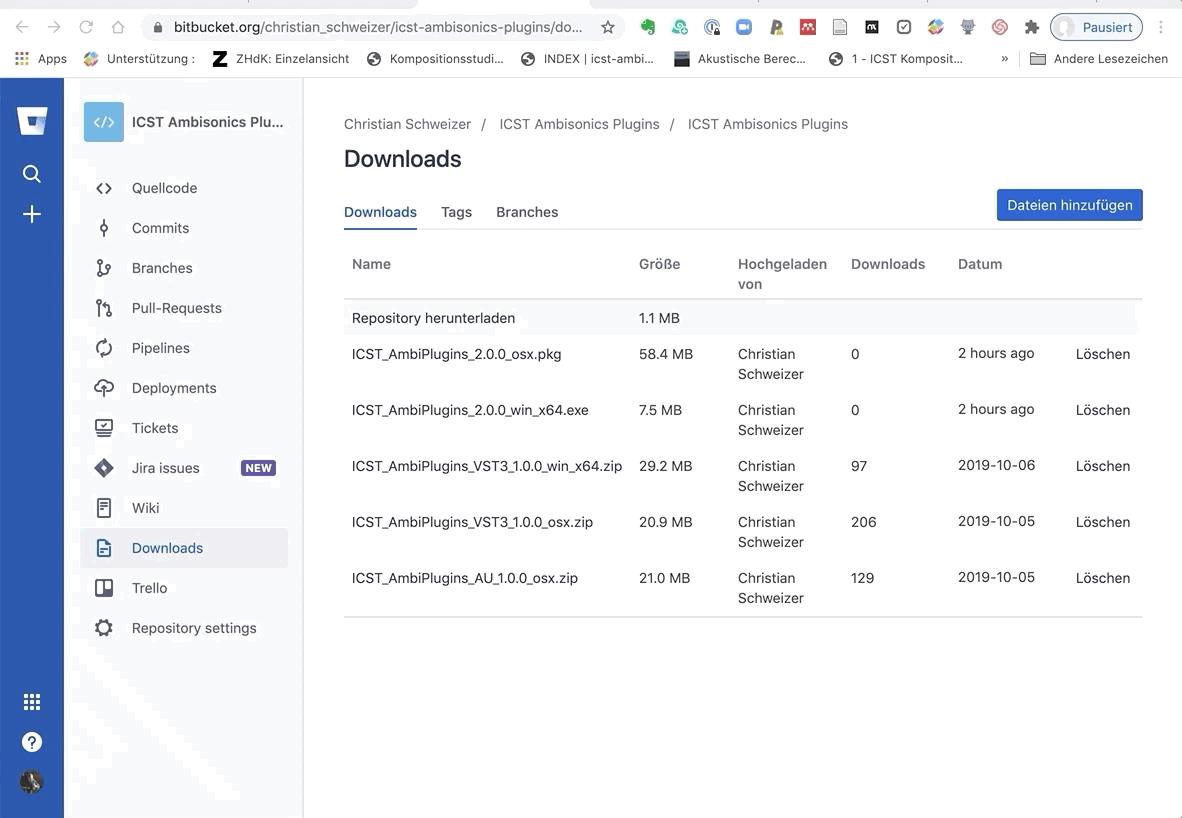Open Andere Lesezeichen bookmarks folder
1182x818 pixels.
pyautogui.click(x=1098, y=59)
